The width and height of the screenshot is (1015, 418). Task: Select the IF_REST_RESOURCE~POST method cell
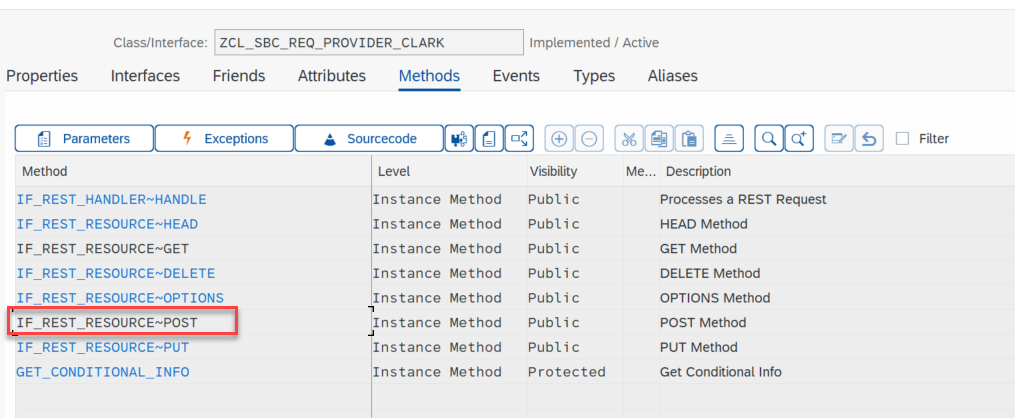pyautogui.click(x=192, y=322)
